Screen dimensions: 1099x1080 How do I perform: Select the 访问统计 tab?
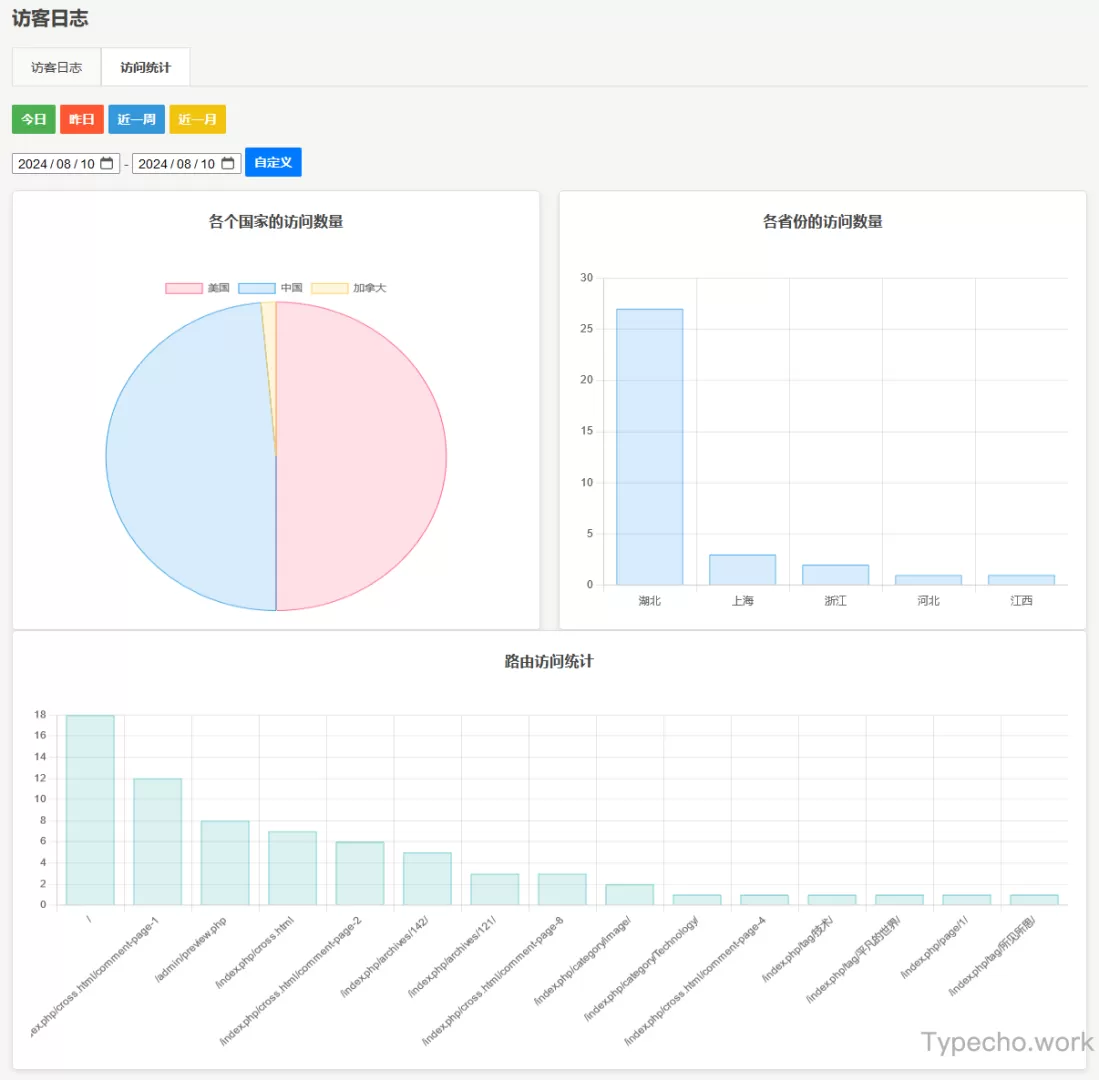[146, 68]
